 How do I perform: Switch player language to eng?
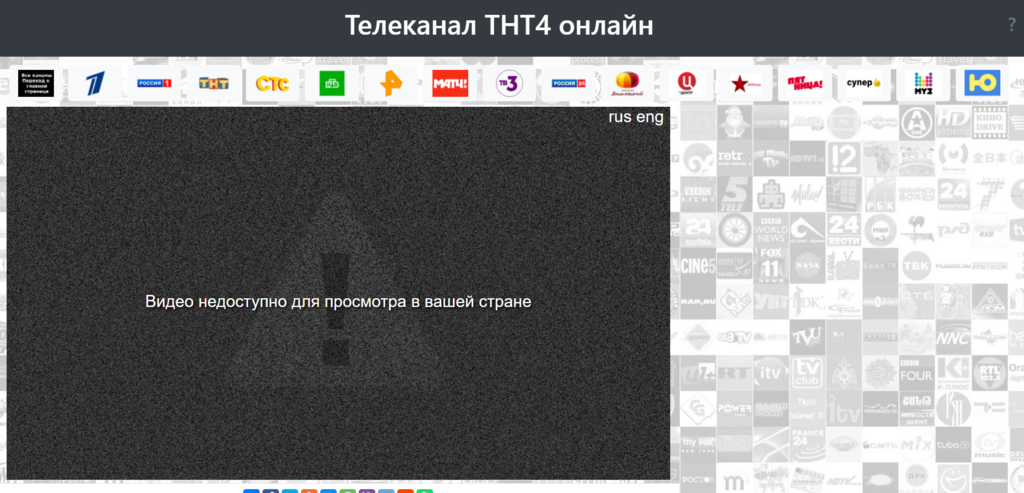pos(649,118)
